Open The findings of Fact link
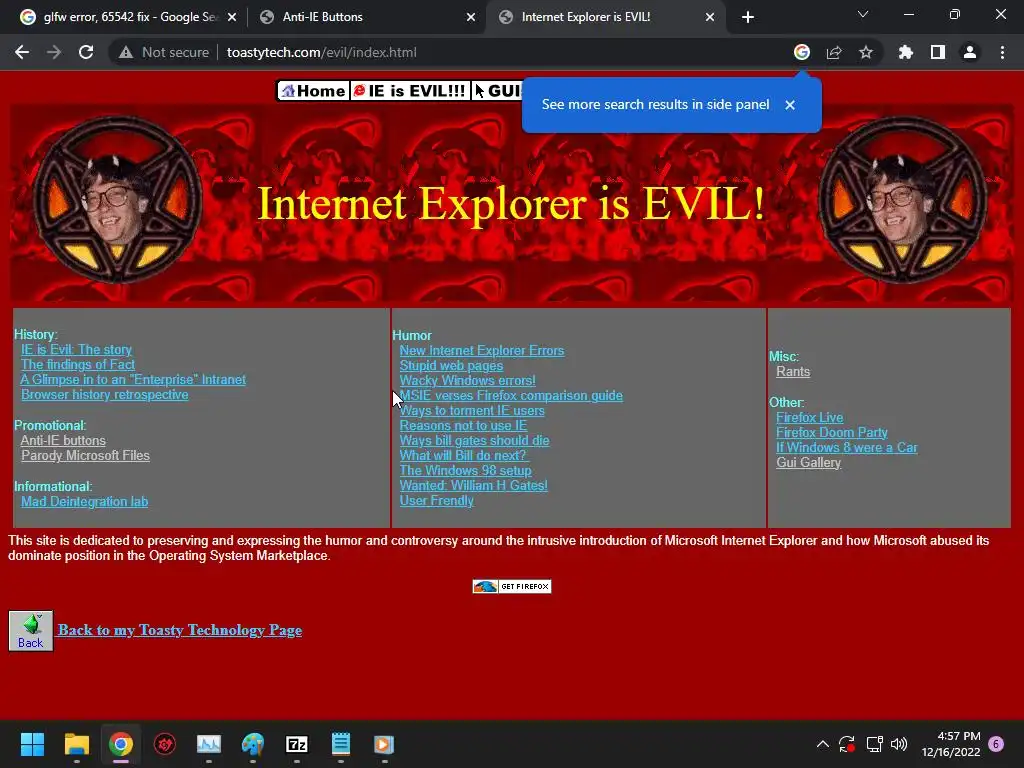The height and width of the screenshot is (768, 1024). (x=78, y=364)
